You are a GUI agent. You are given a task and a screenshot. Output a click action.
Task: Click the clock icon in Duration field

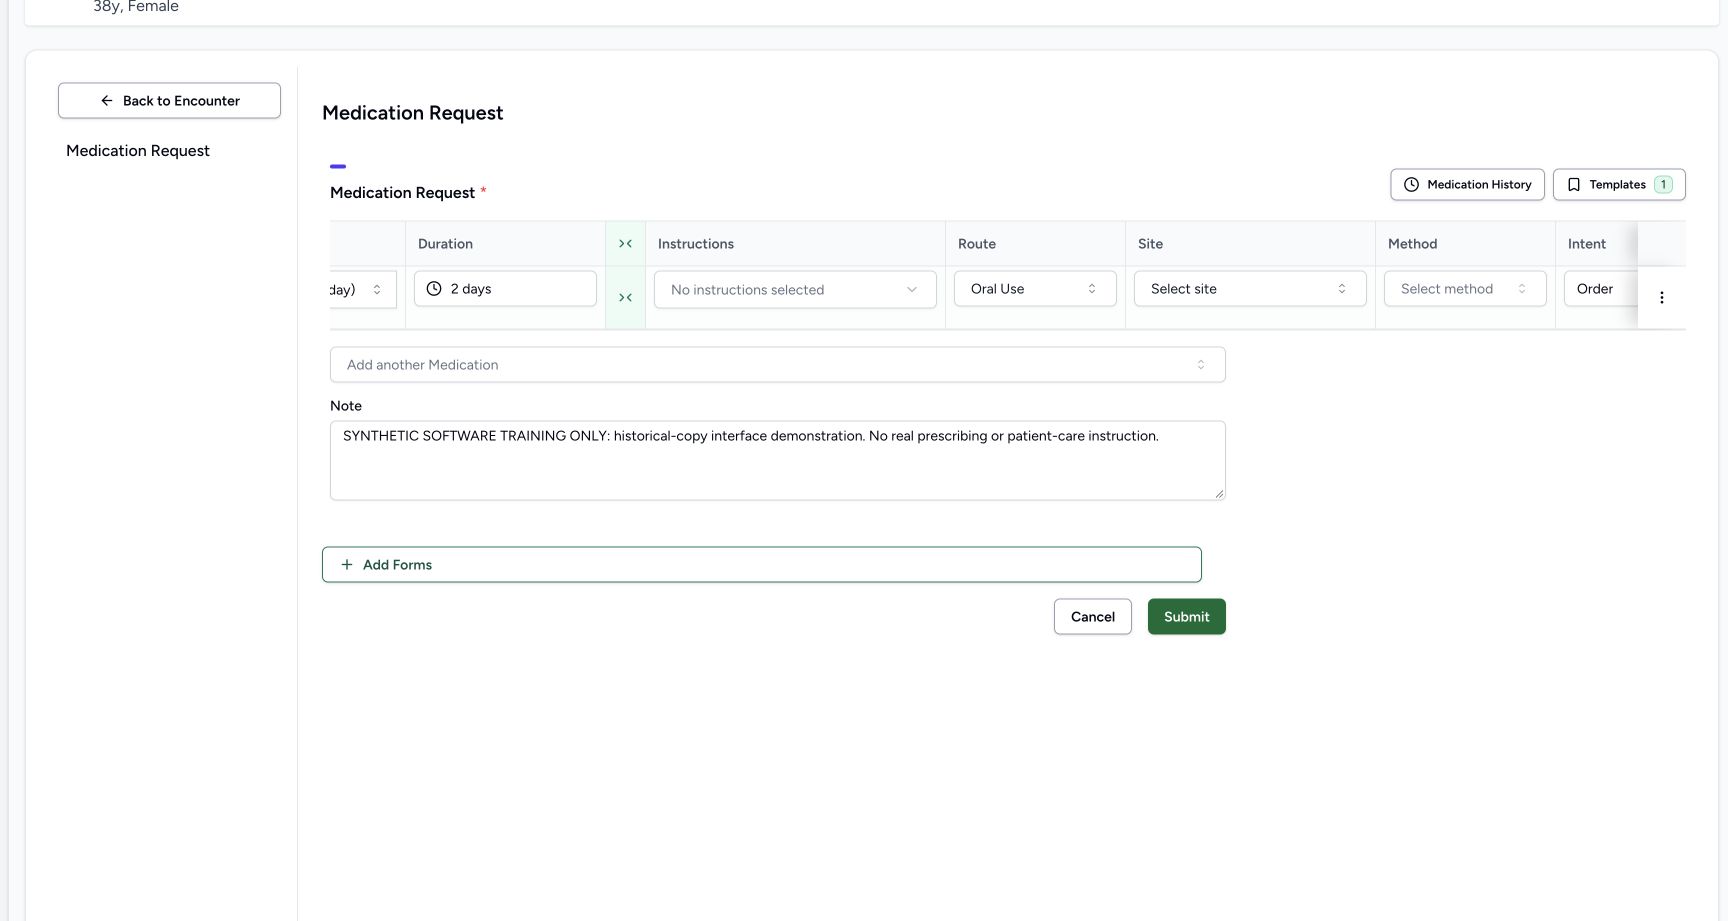(x=434, y=289)
